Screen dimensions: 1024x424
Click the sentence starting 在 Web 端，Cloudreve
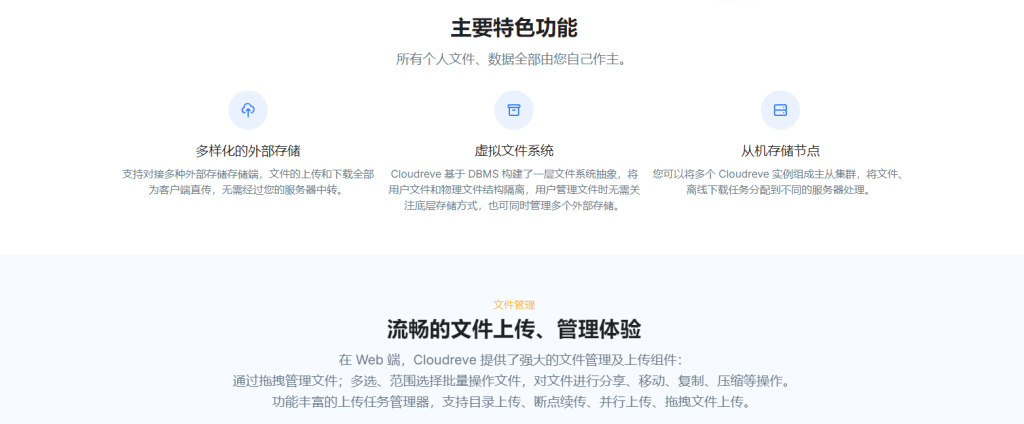pyautogui.click(x=510, y=359)
